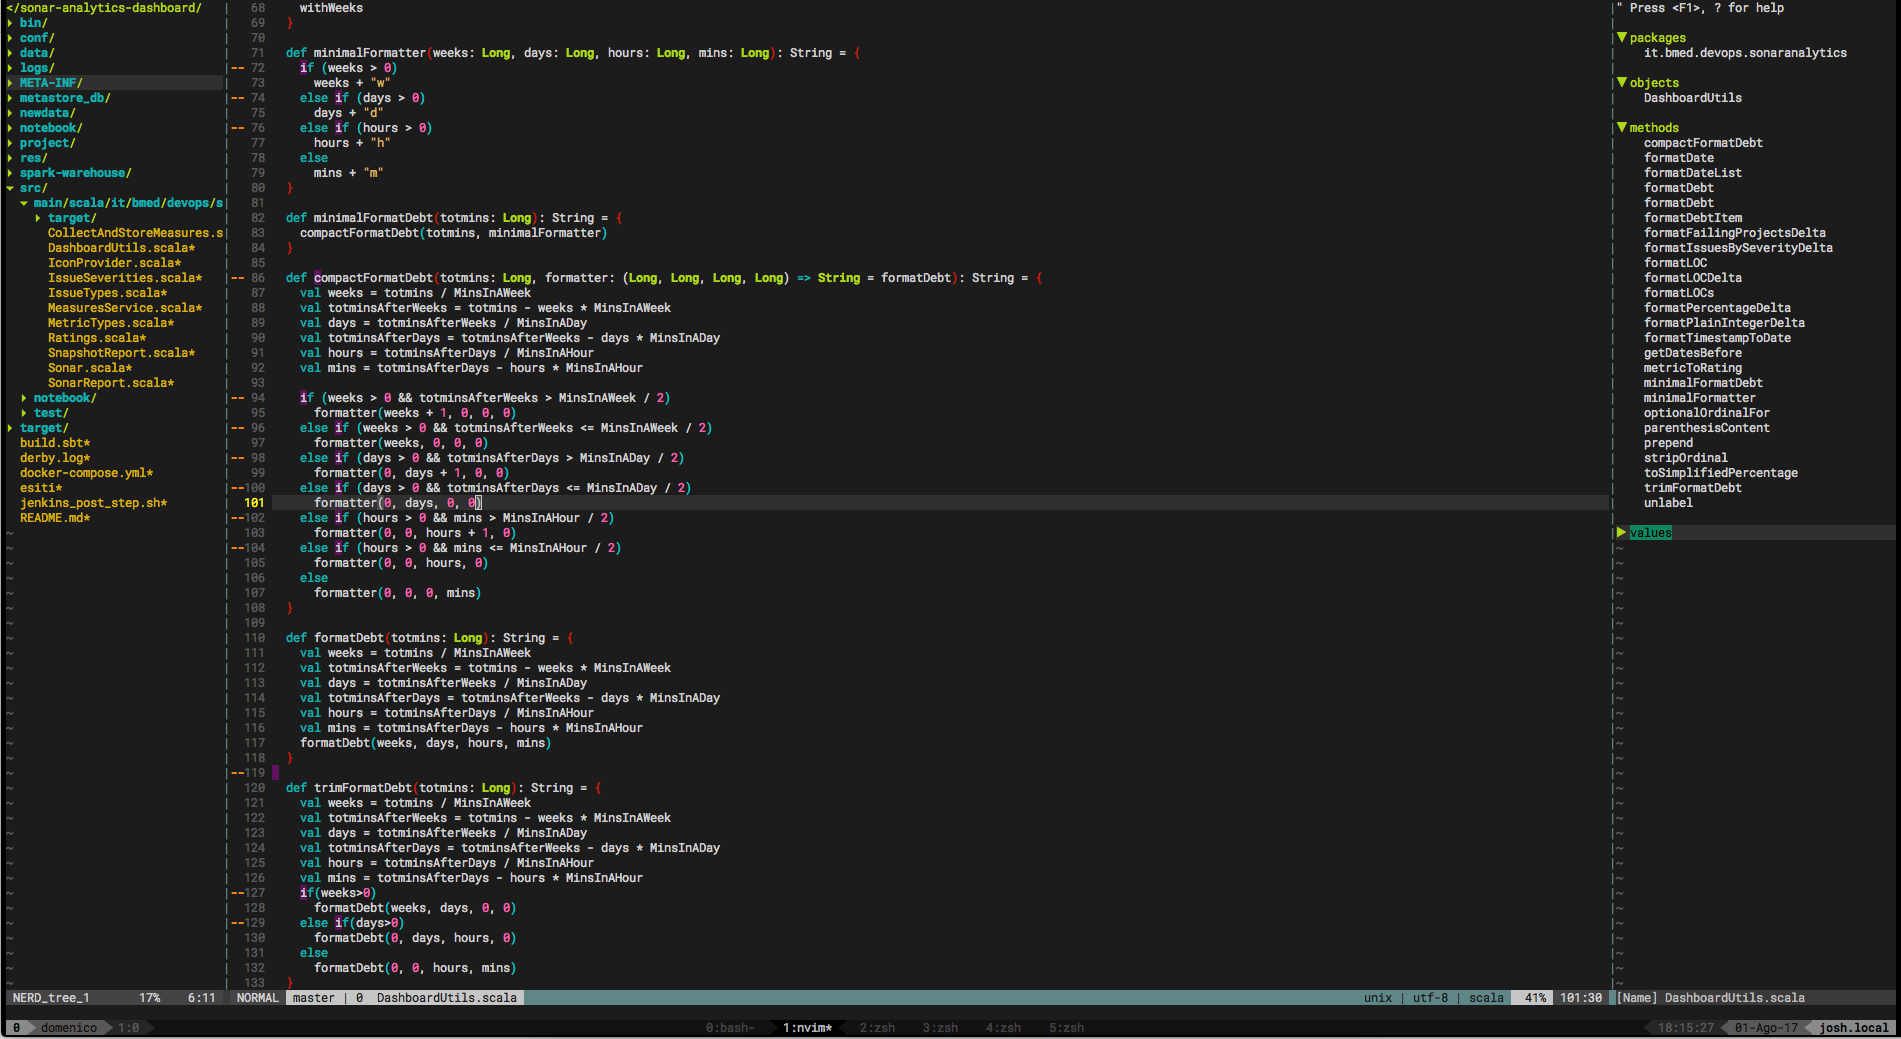Jump to trimFormatDebt tag in Tagbar
The width and height of the screenshot is (1901, 1039).
(1693, 488)
